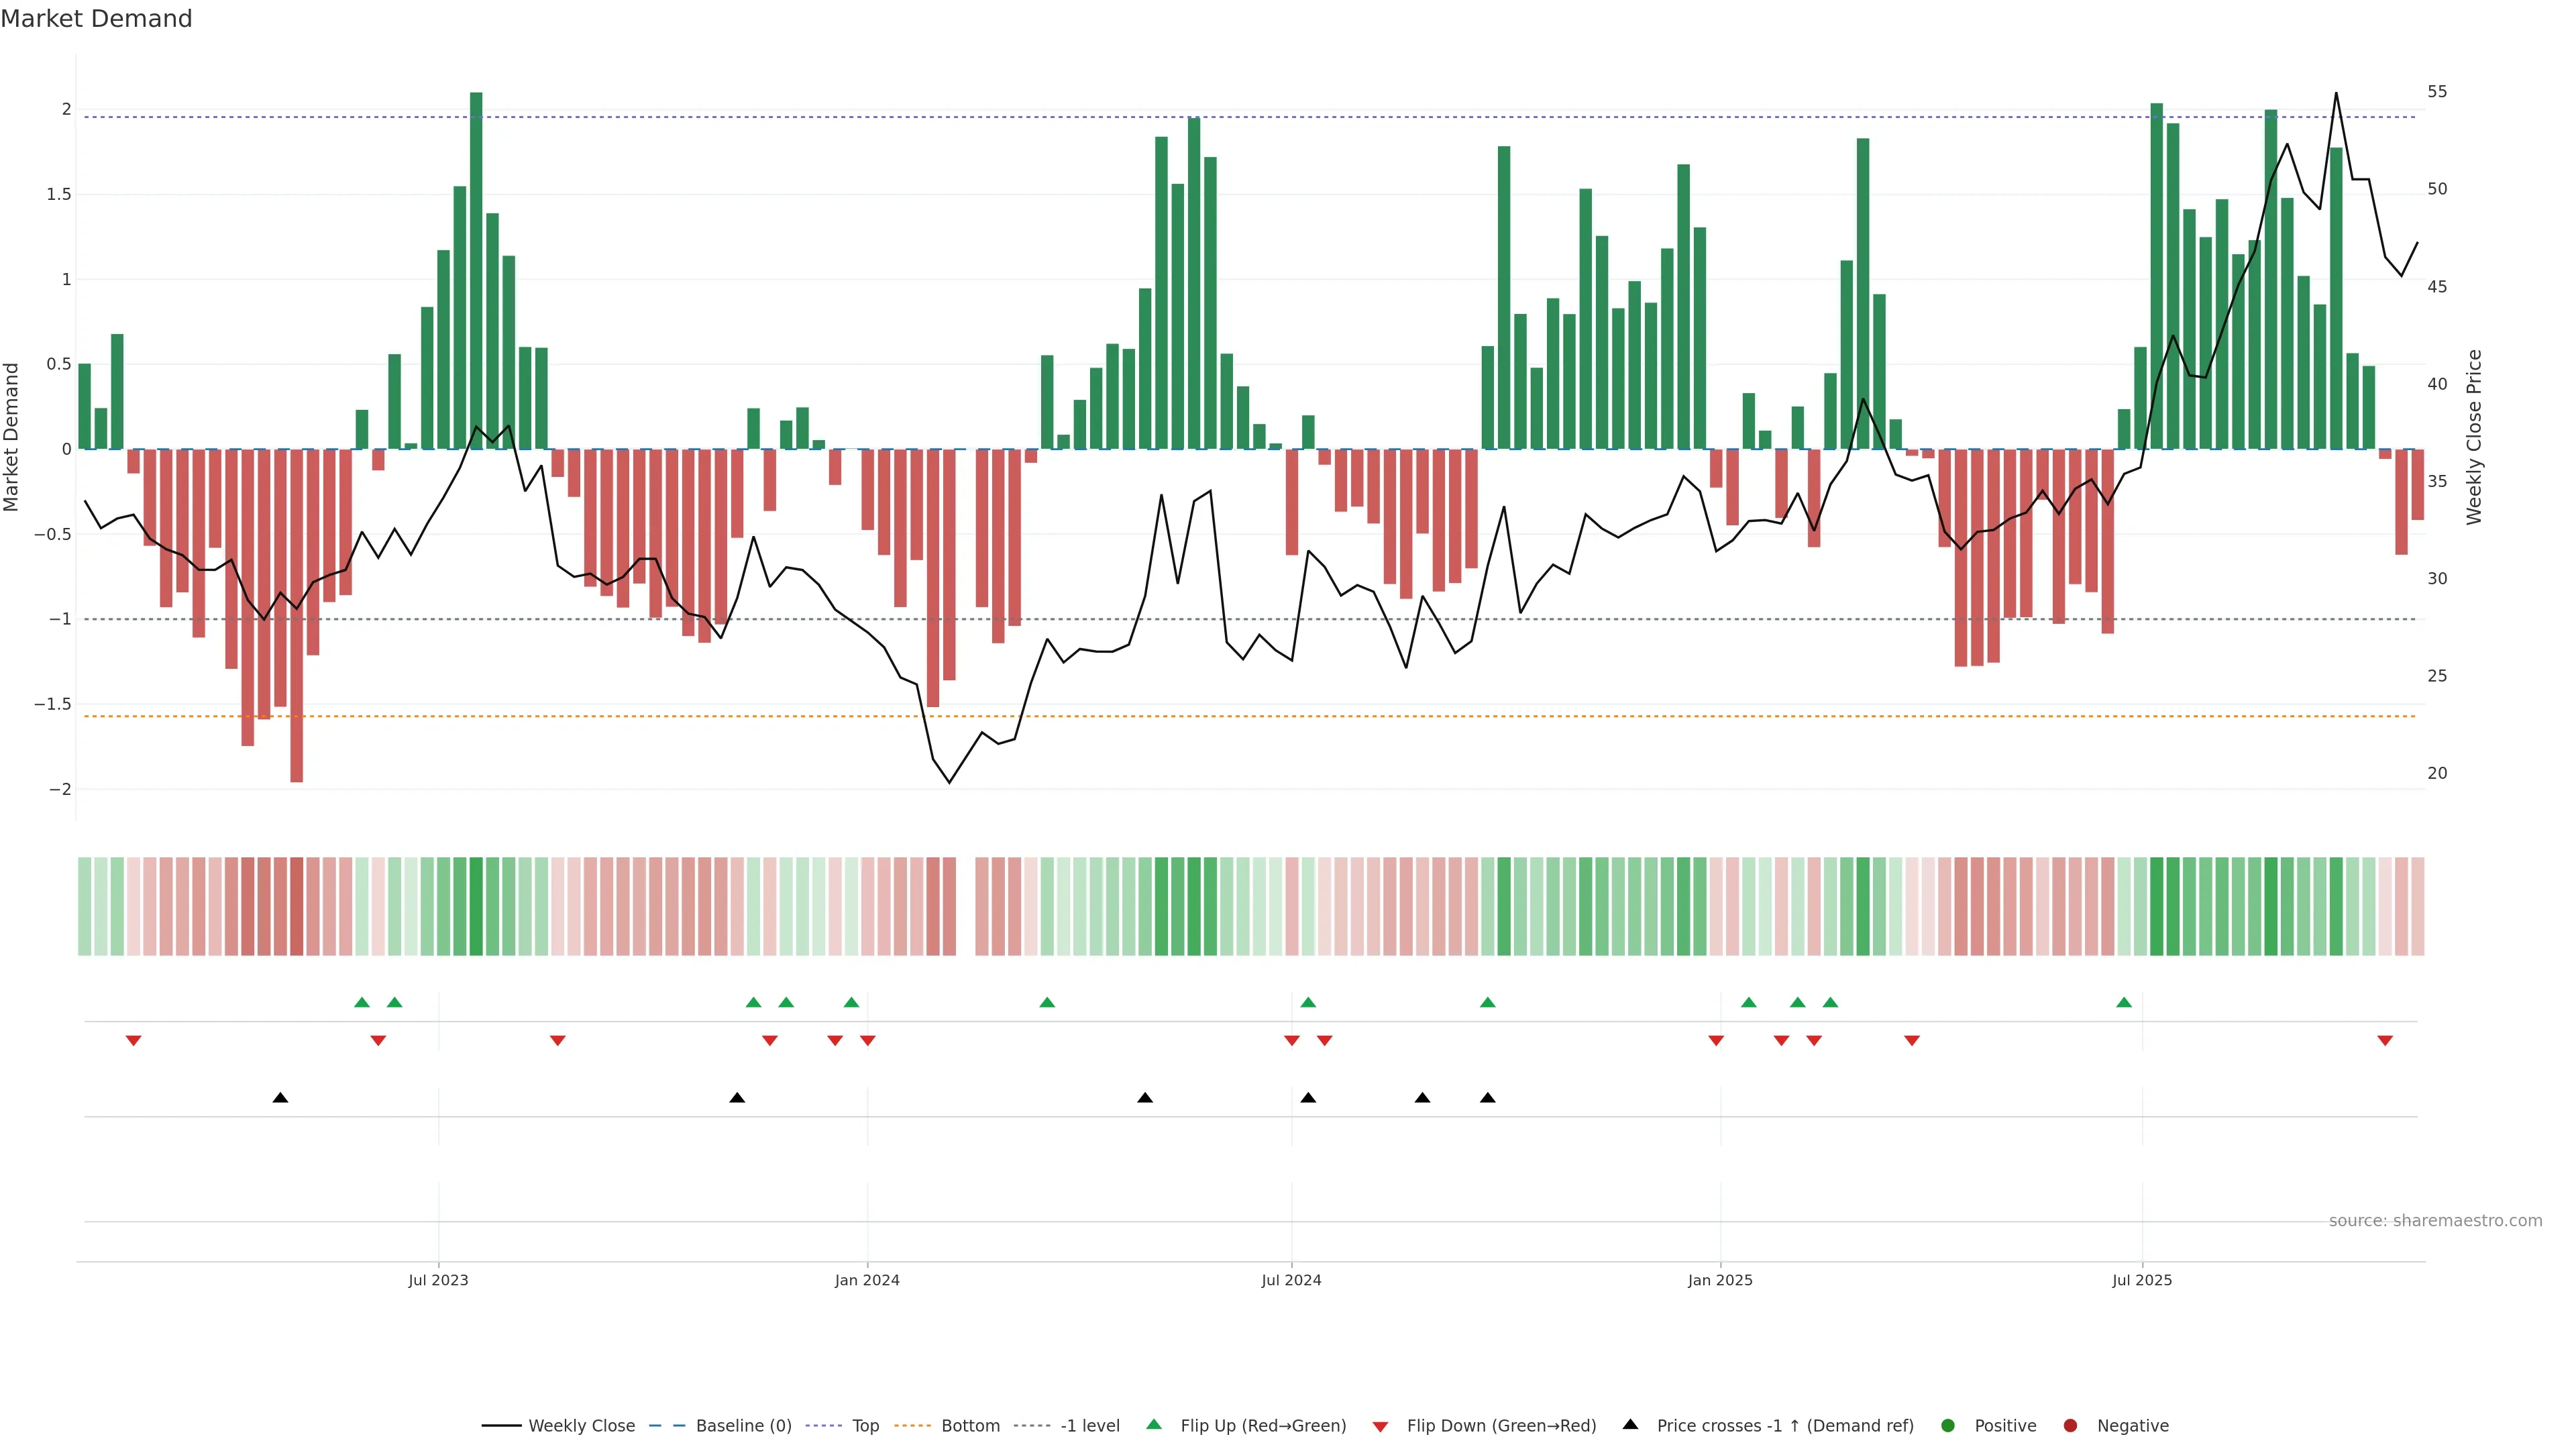The width and height of the screenshot is (2576, 1449).
Task: Click the black Price crosses legend triangle
Action: click(x=1630, y=1424)
